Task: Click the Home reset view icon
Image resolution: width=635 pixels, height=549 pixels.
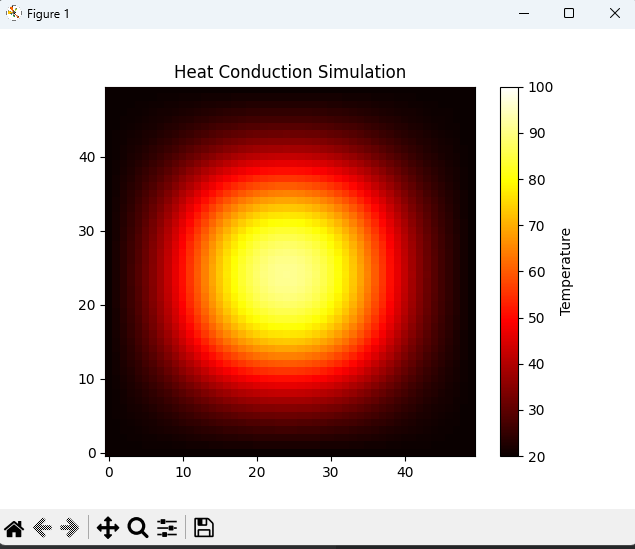Action: click(x=14, y=528)
